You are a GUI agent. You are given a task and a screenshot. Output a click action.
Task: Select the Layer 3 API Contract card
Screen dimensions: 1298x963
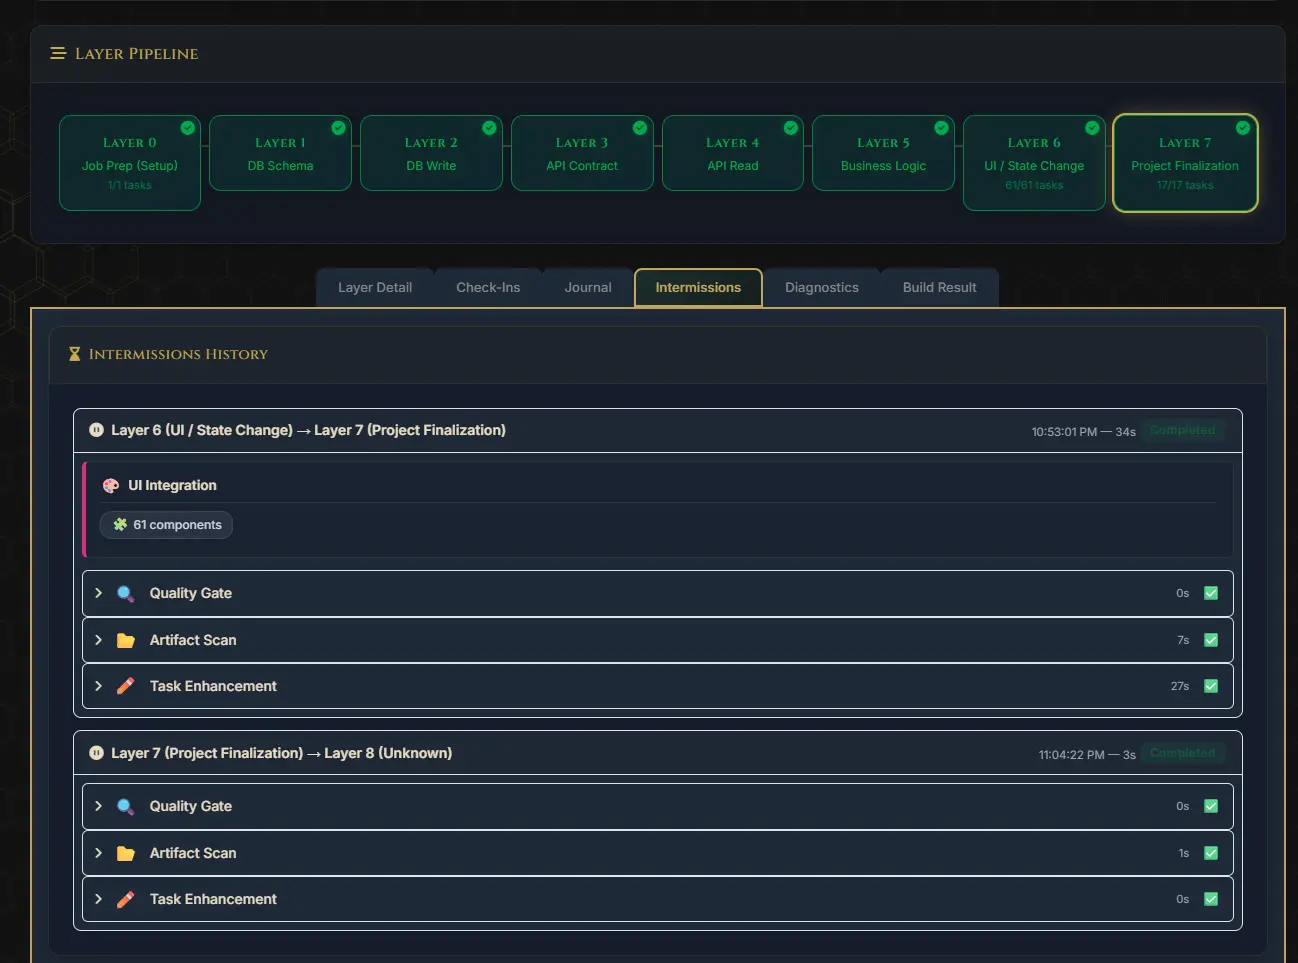[582, 153]
